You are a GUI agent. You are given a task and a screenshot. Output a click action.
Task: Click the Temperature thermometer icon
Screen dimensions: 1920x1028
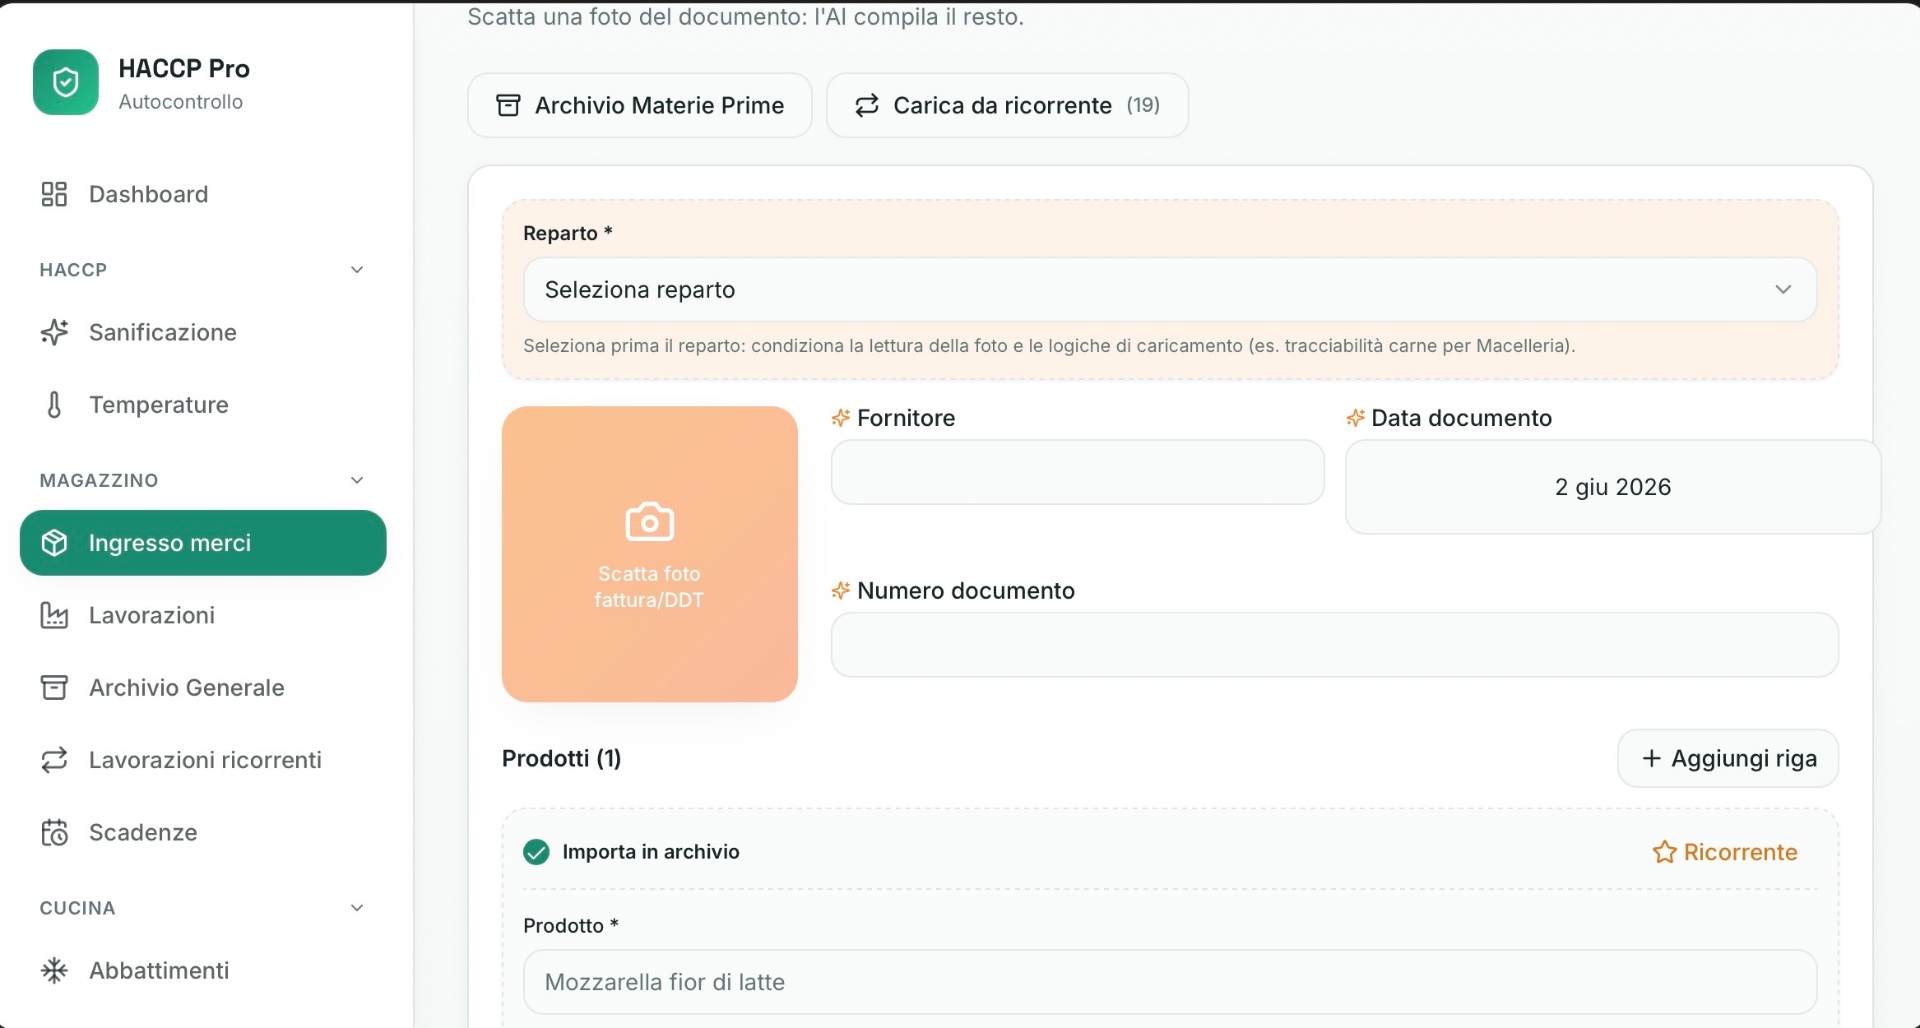(x=54, y=405)
